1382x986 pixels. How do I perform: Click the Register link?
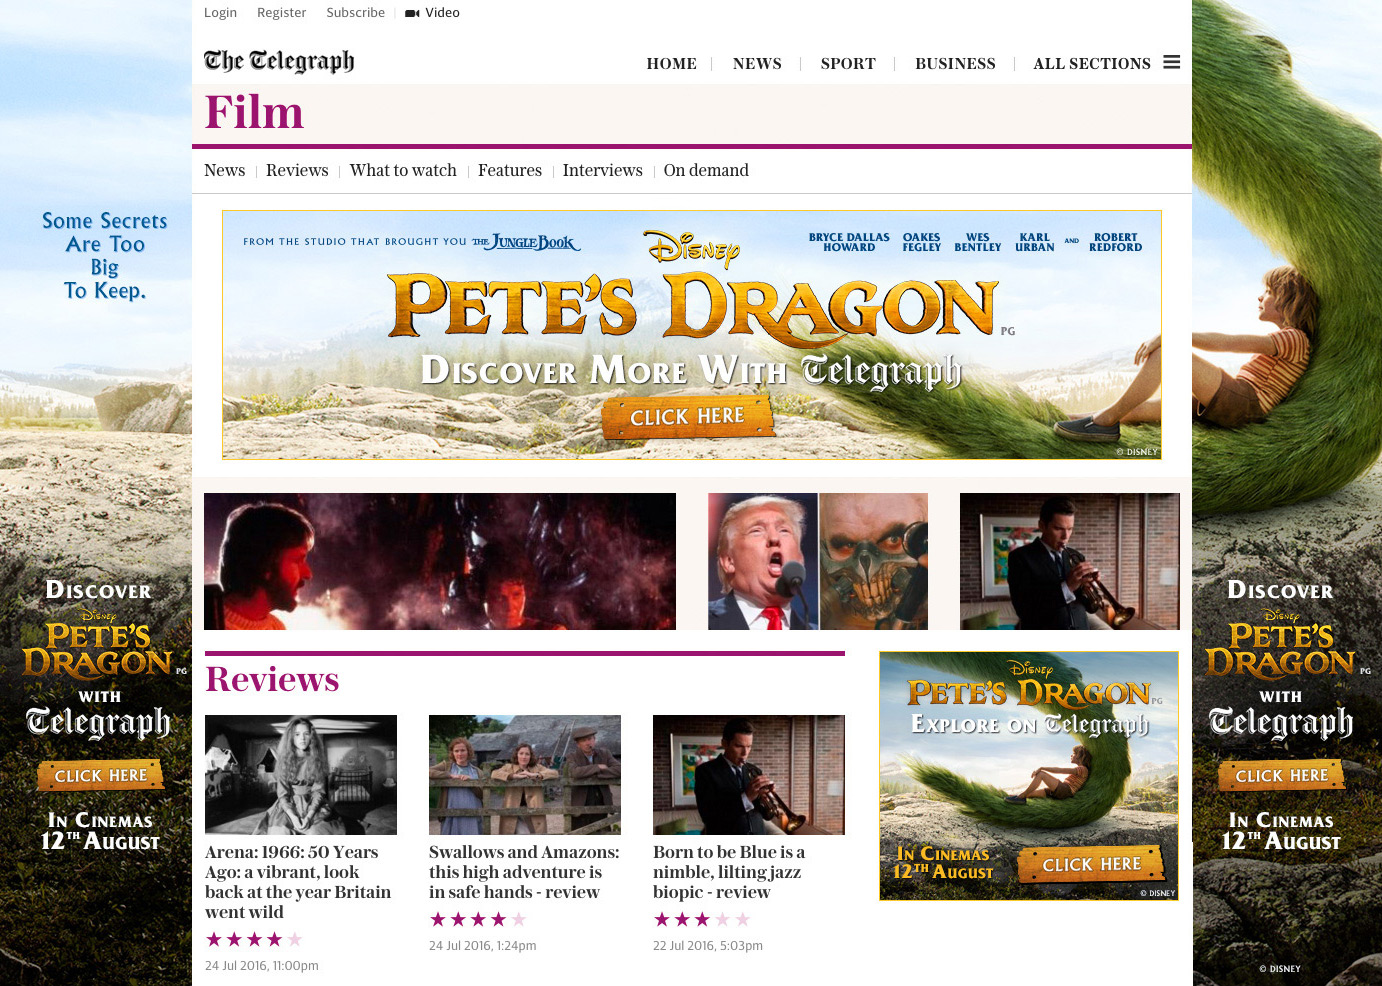281,12
